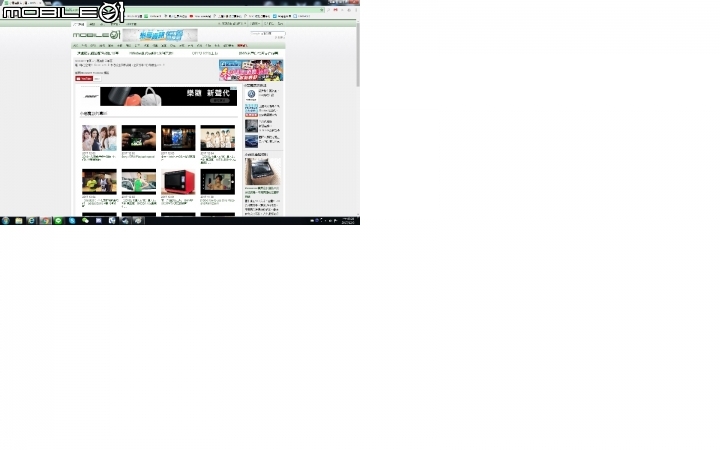Screen dimensions: 720x450
Task: Click the Mobile01 site logo in the header
Action: click(x=96, y=35)
